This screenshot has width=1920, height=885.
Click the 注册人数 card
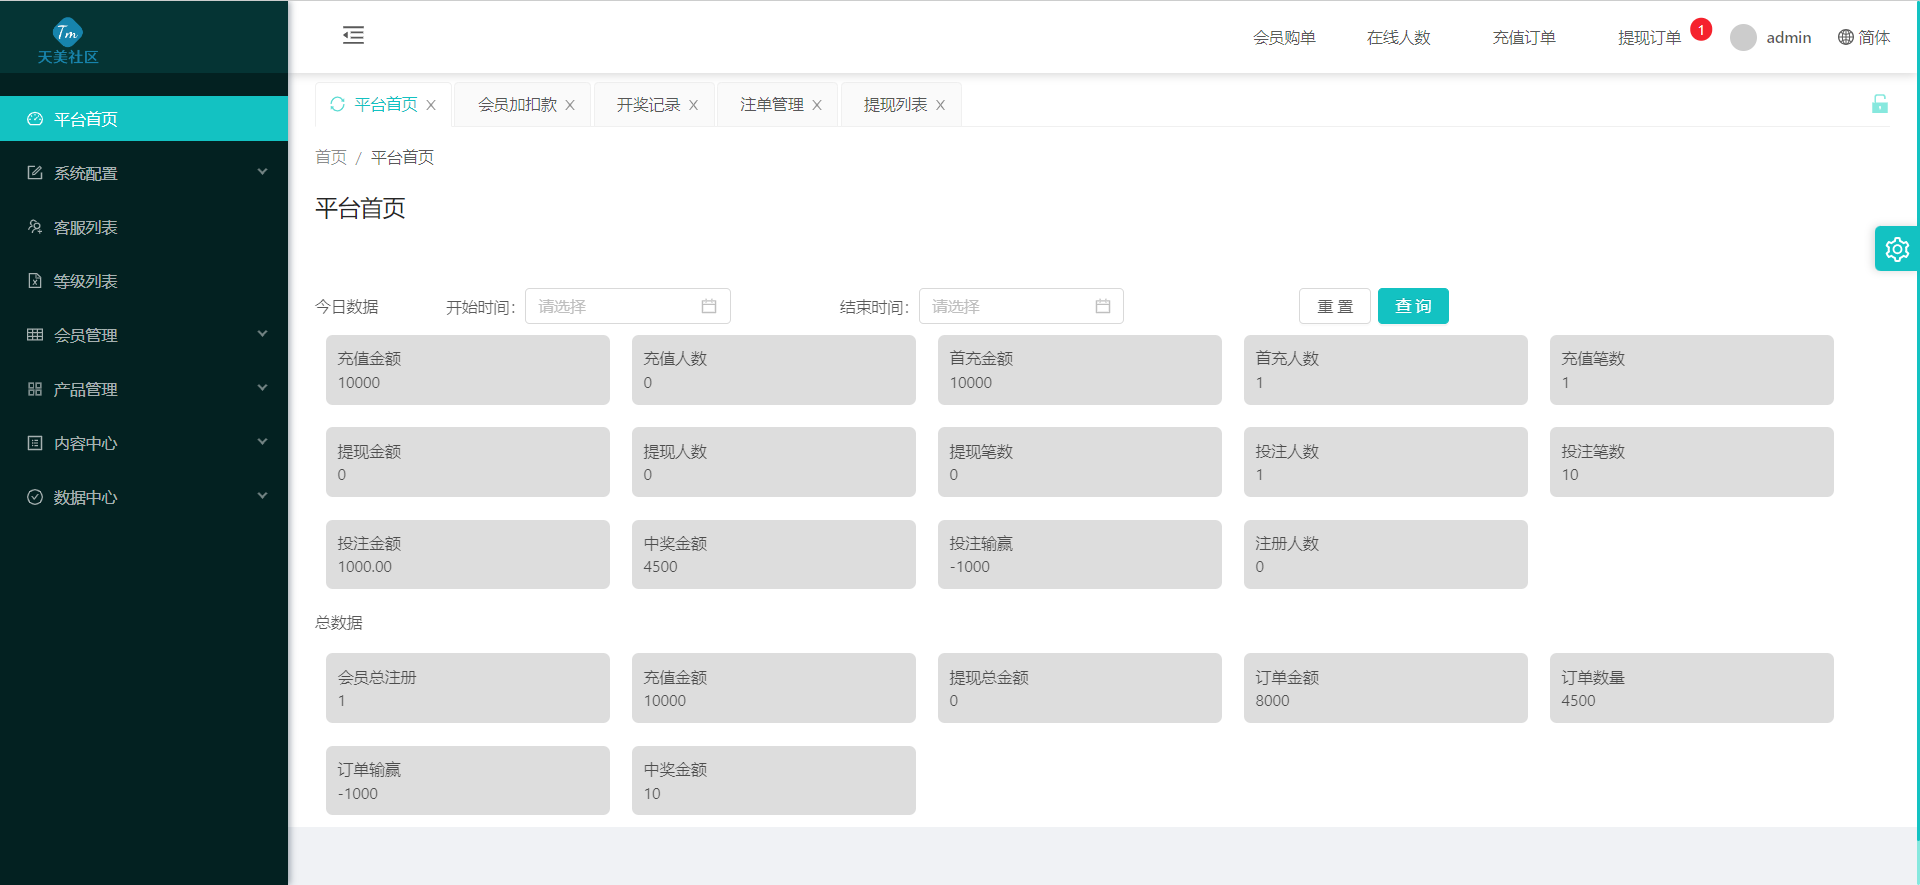[x=1386, y=554]
